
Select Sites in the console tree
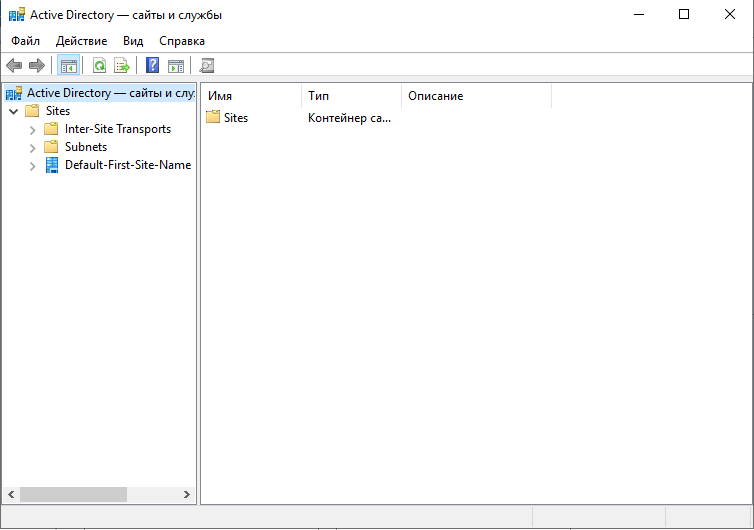pyautogui.click(x=58, y=111)
